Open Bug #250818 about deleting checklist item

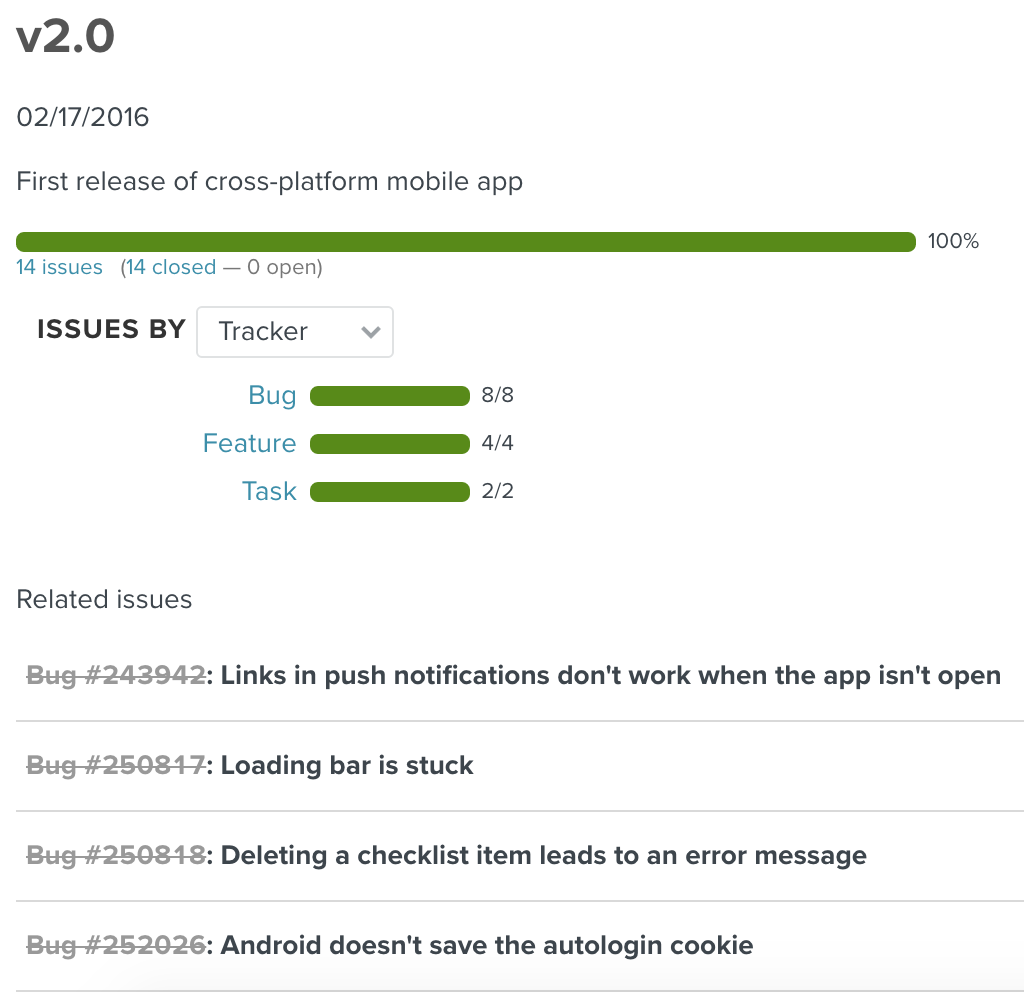coord(116,856)
